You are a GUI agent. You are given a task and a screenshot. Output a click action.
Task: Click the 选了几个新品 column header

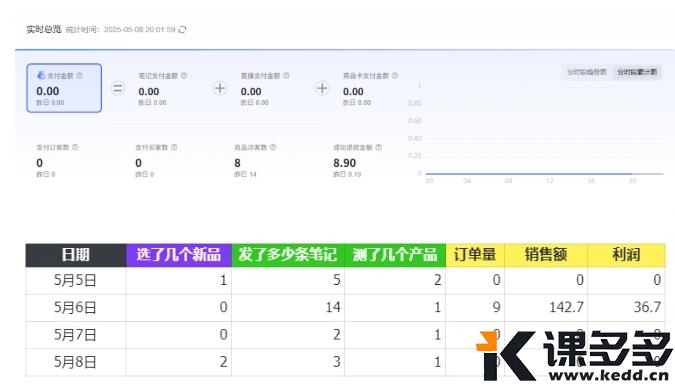point(179,255)
